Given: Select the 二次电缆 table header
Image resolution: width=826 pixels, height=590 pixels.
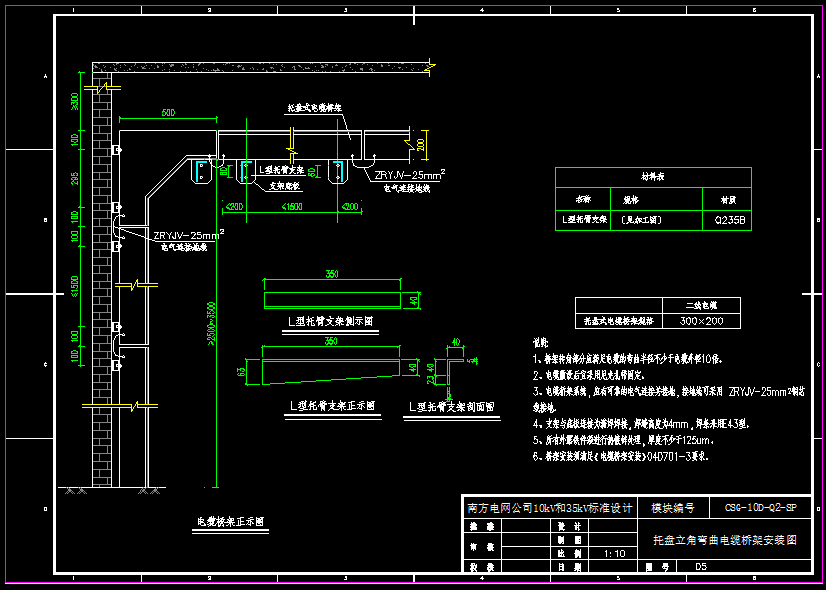Looking at the screenshot, I should tap(701, 305).
